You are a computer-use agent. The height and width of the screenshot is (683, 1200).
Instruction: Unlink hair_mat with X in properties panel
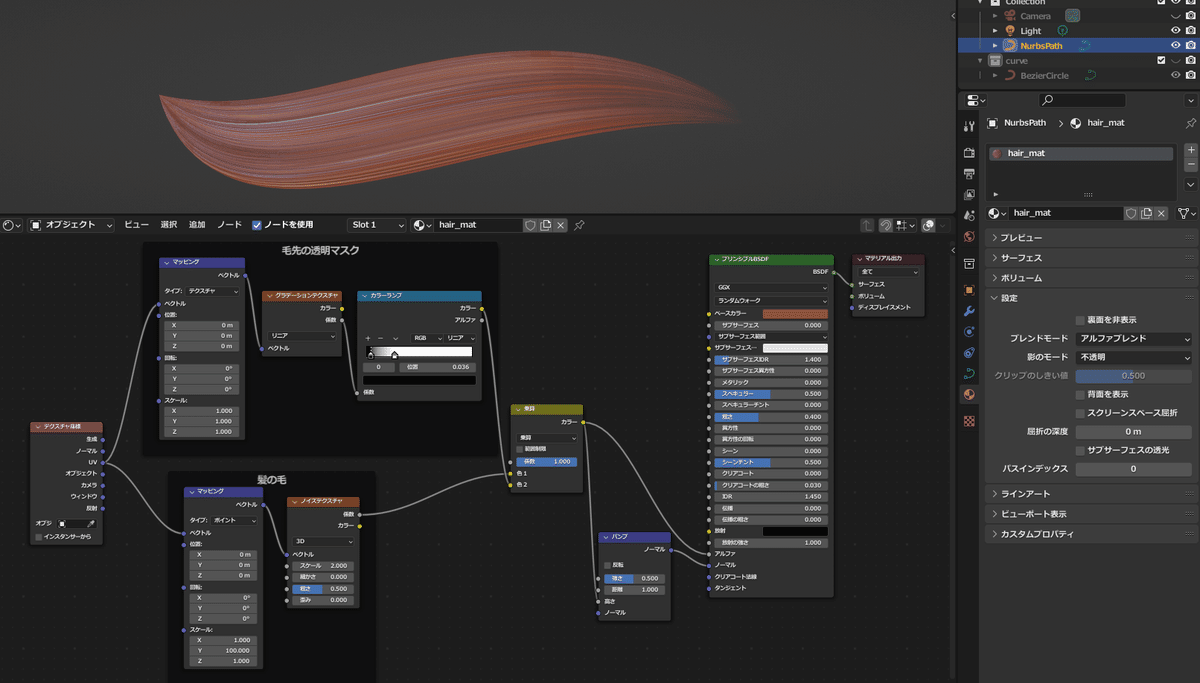click(x=1163, y=213)
